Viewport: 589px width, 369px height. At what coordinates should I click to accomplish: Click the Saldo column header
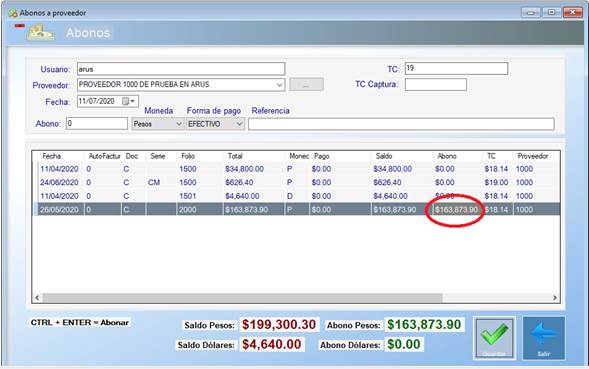(384, 156)
